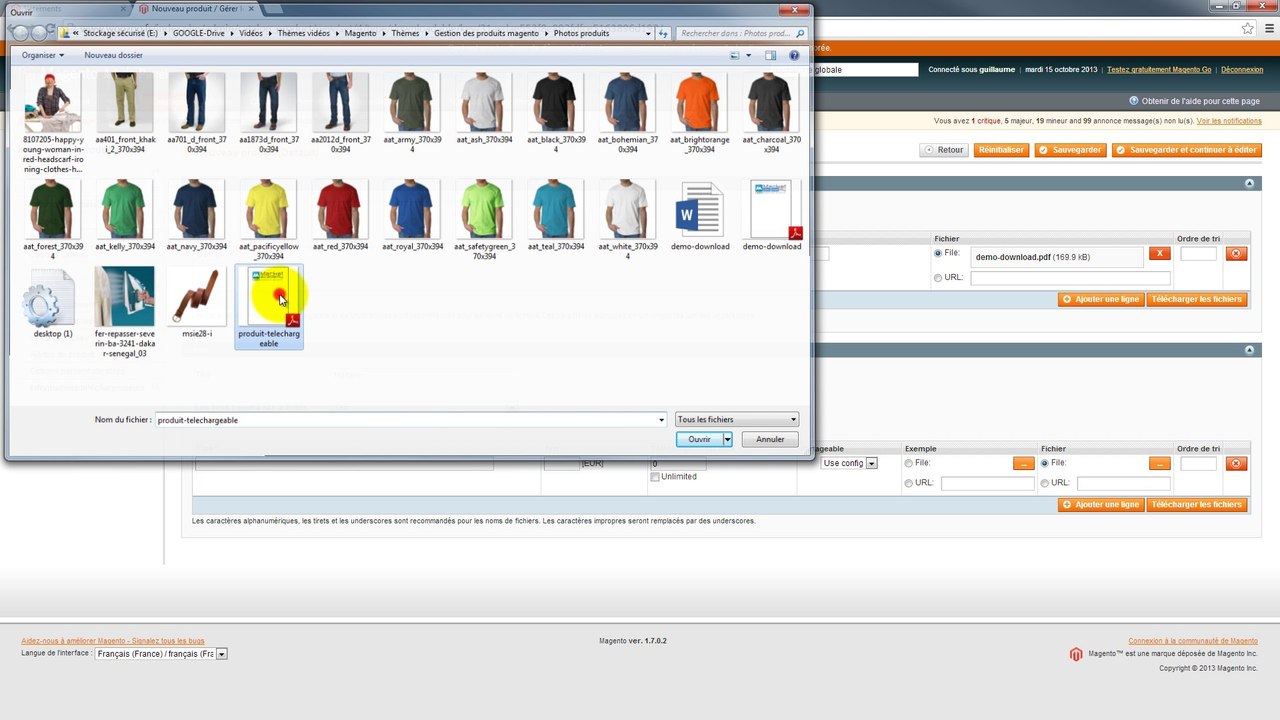The image size is (1280, 720).
Task: Select URL radio in Exemple column
Action: coord(909,484)
